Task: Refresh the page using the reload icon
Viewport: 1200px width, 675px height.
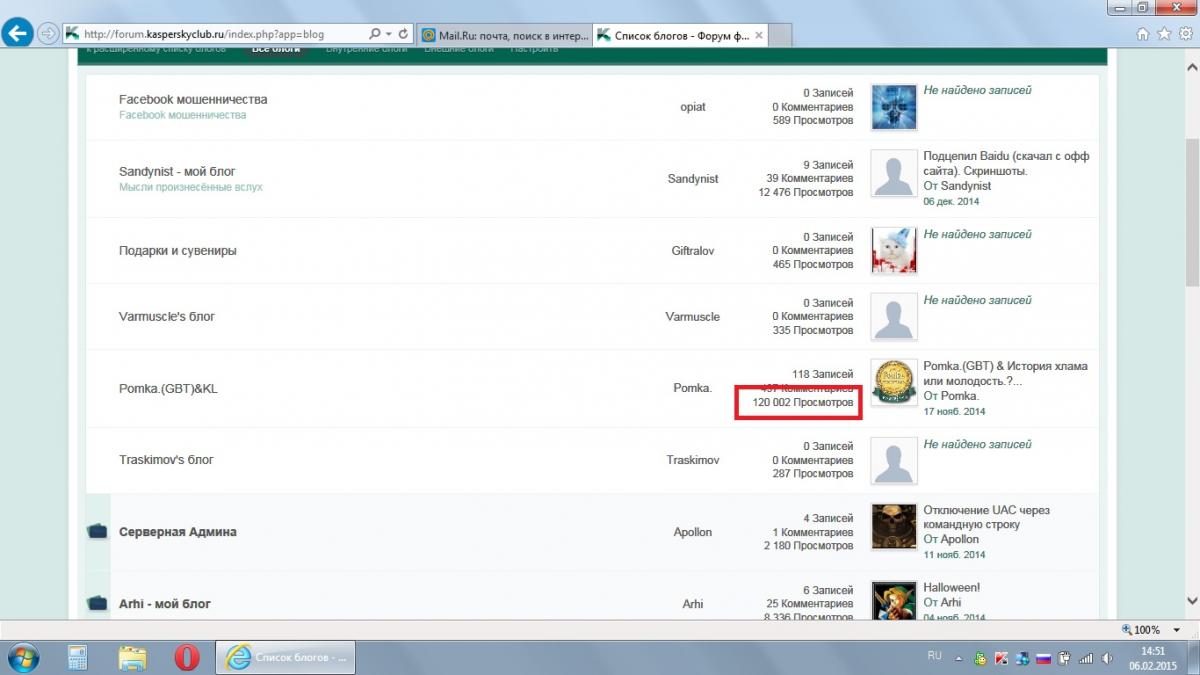Action: (402, 34)
